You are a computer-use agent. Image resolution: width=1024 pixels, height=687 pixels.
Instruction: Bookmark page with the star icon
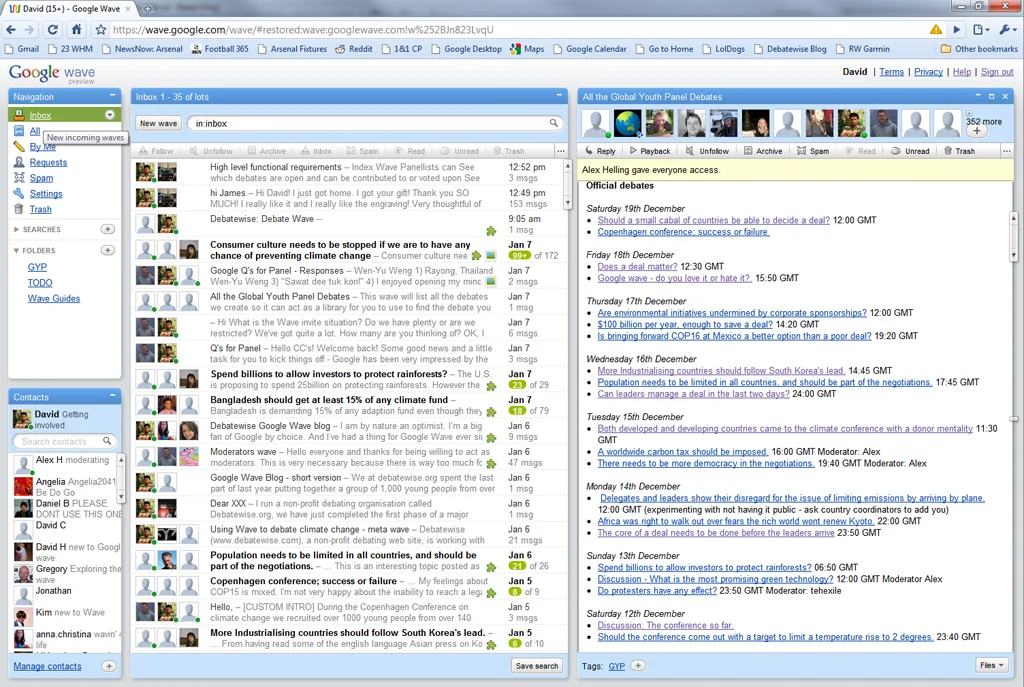point(101,29)
